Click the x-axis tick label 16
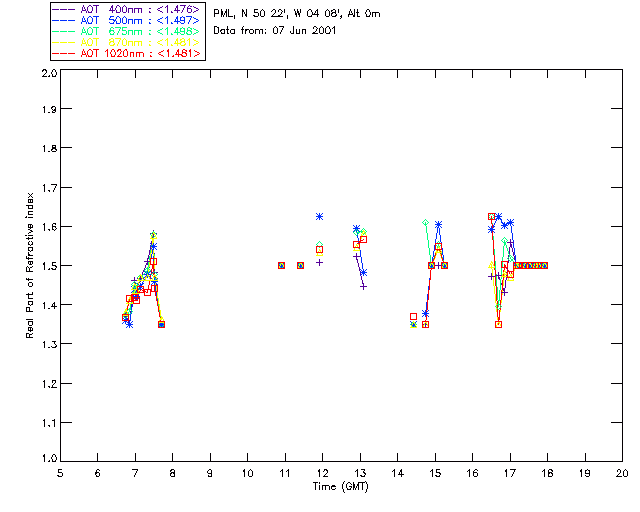Image resolution: width=640 pixels, height=512 pixels. pyautogui.click(x=472, y=473)
